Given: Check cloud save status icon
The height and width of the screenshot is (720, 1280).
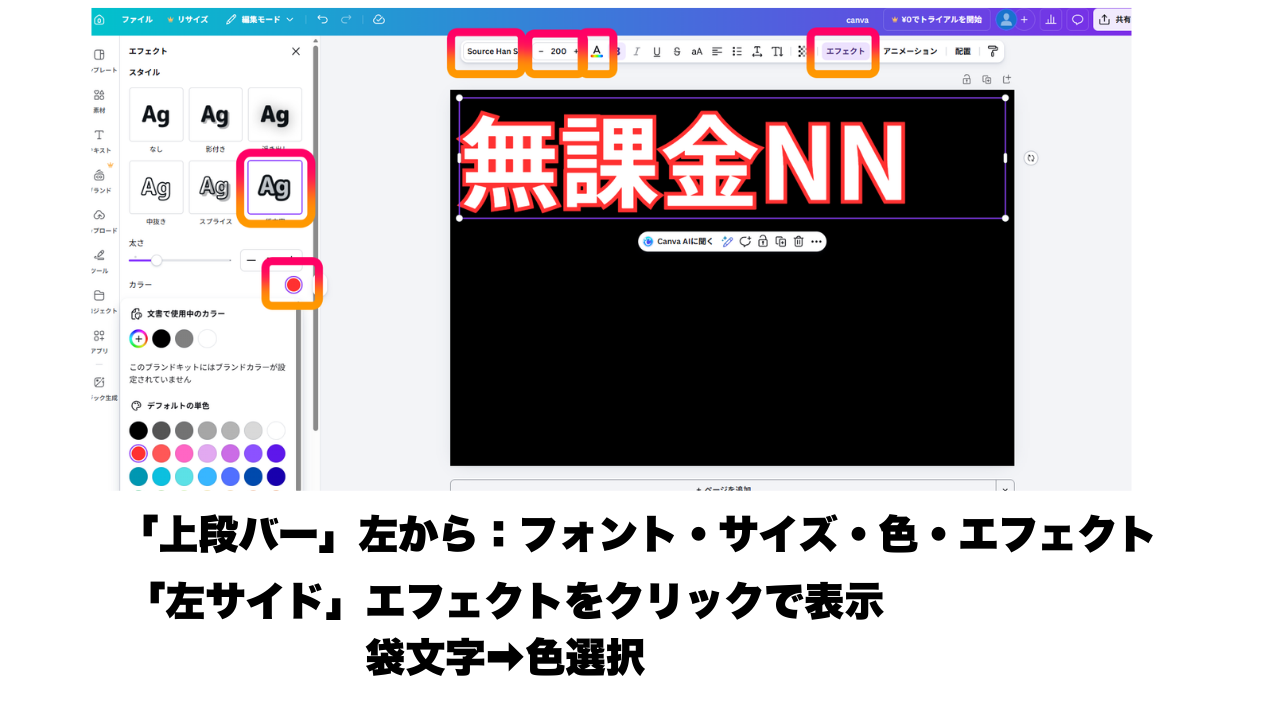Looking at the screenshot, I should pos(378,19).
